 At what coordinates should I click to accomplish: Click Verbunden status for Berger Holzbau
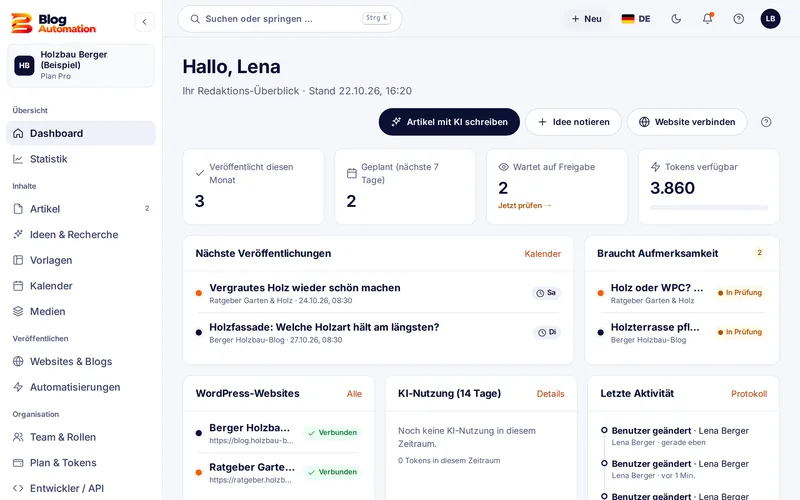click(332, 433)
